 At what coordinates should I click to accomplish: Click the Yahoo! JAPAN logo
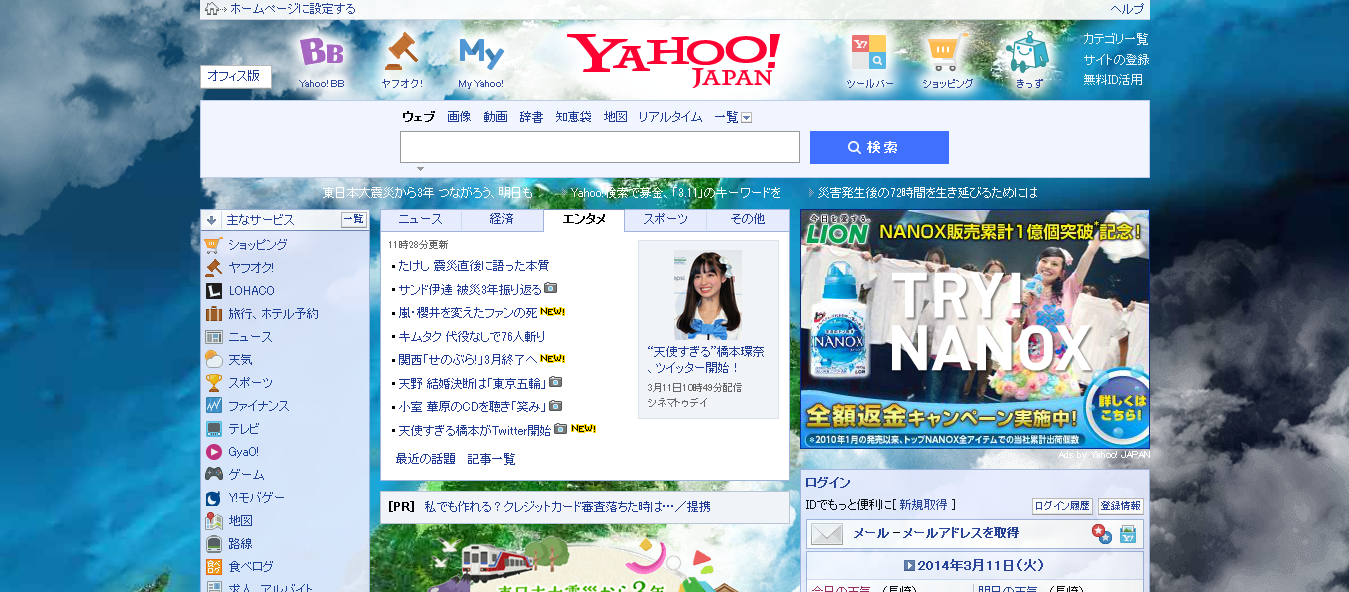tap(673, 60)
